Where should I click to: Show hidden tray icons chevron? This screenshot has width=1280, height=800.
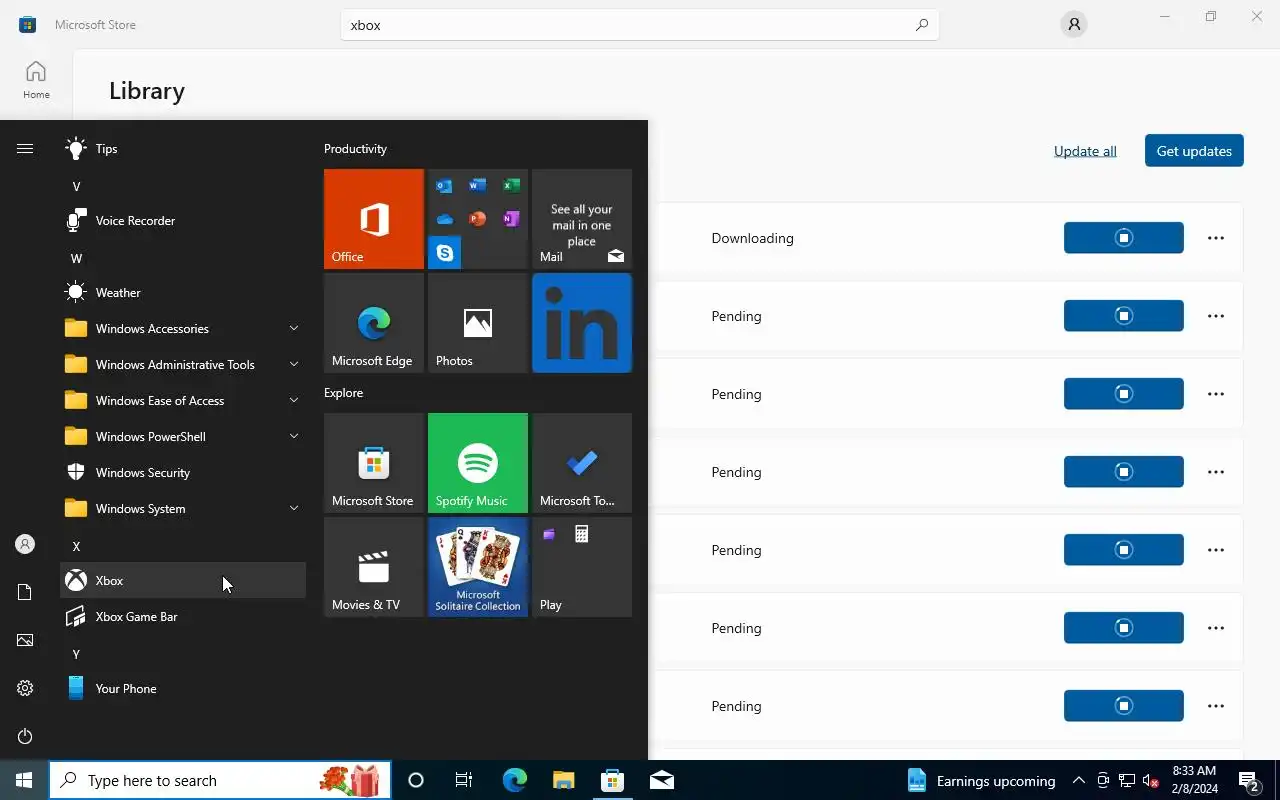coord(1078,780)
